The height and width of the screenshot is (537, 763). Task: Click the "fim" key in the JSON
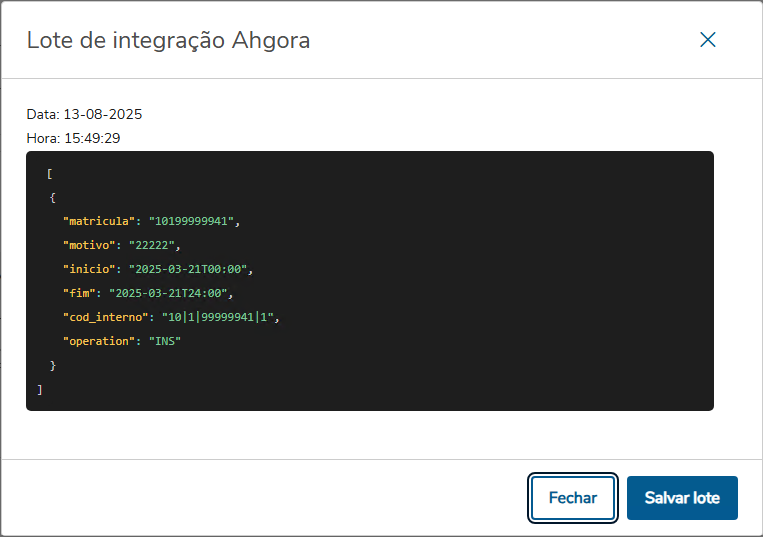pos(80,293)
